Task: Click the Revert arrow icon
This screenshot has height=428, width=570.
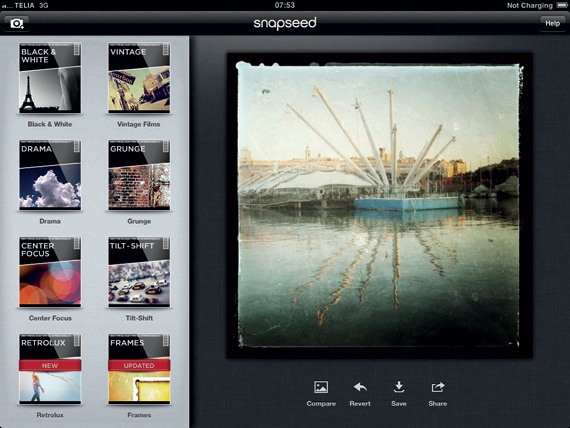Action: pyautogui.click(x=360, y=387)
